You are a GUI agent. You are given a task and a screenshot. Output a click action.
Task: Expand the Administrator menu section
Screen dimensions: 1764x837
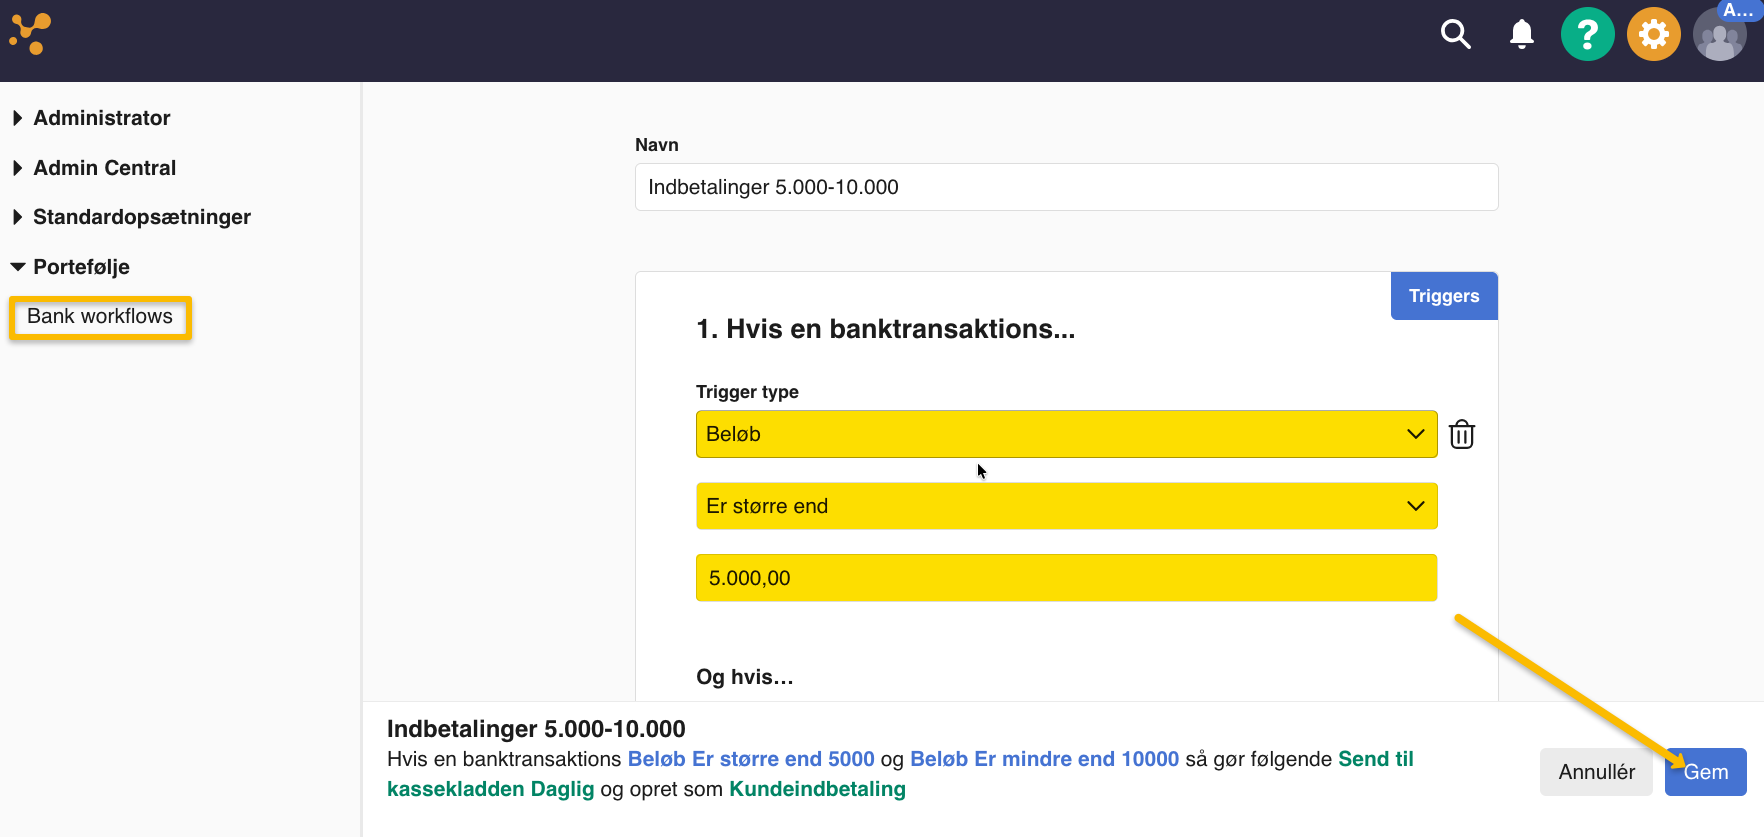coord(101,118)
